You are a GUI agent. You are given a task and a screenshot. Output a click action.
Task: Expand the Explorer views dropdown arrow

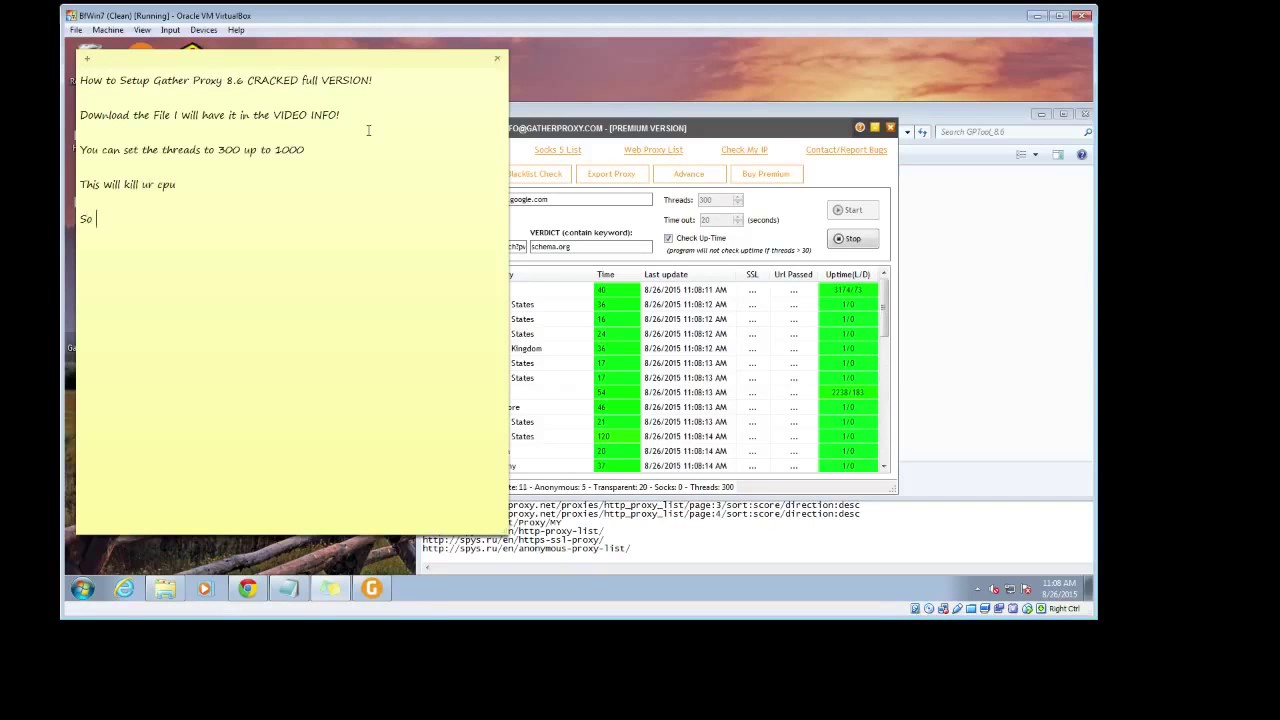point(1035,155)
